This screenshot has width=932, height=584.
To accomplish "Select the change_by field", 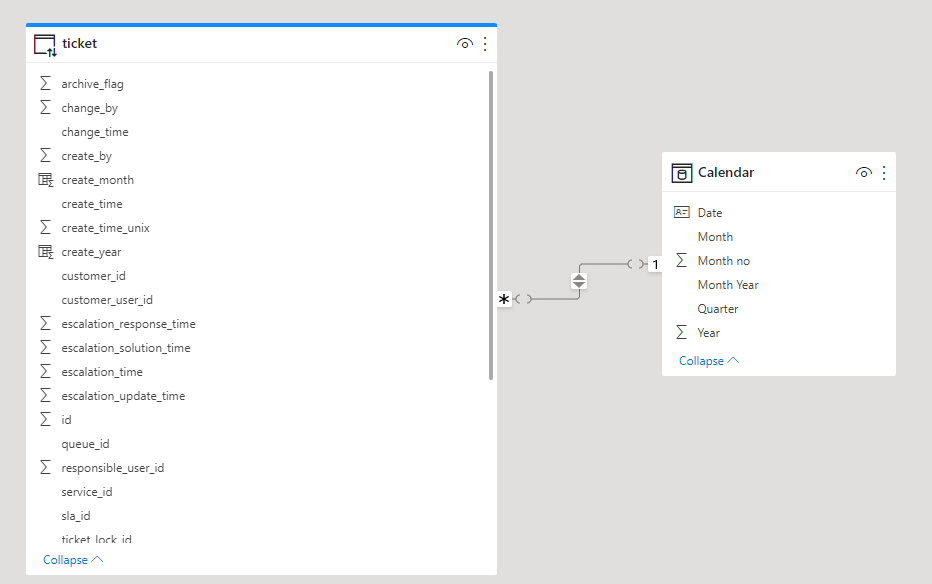I will tap(89, 108).
